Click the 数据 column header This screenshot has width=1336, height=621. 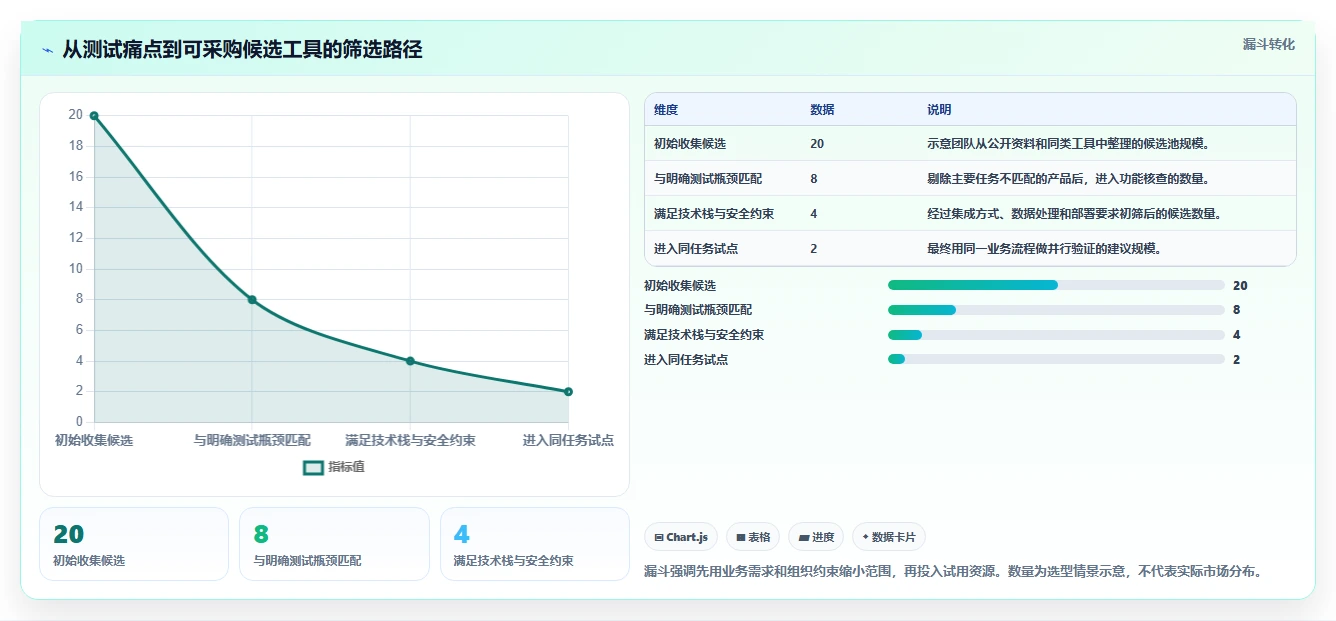[822, 110]
